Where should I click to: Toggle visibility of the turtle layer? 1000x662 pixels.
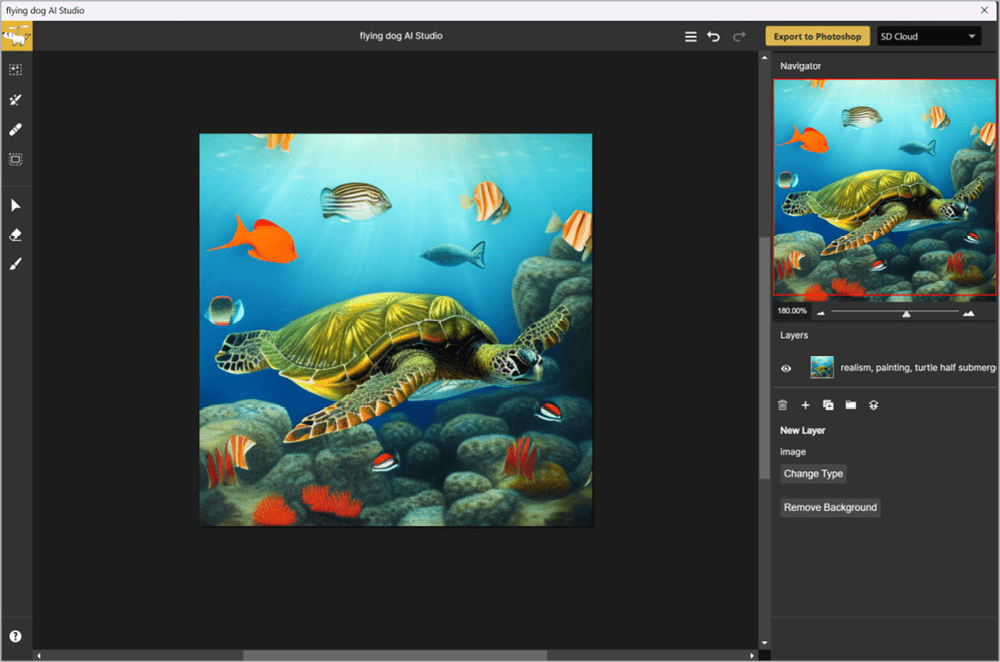click(786, 368)
